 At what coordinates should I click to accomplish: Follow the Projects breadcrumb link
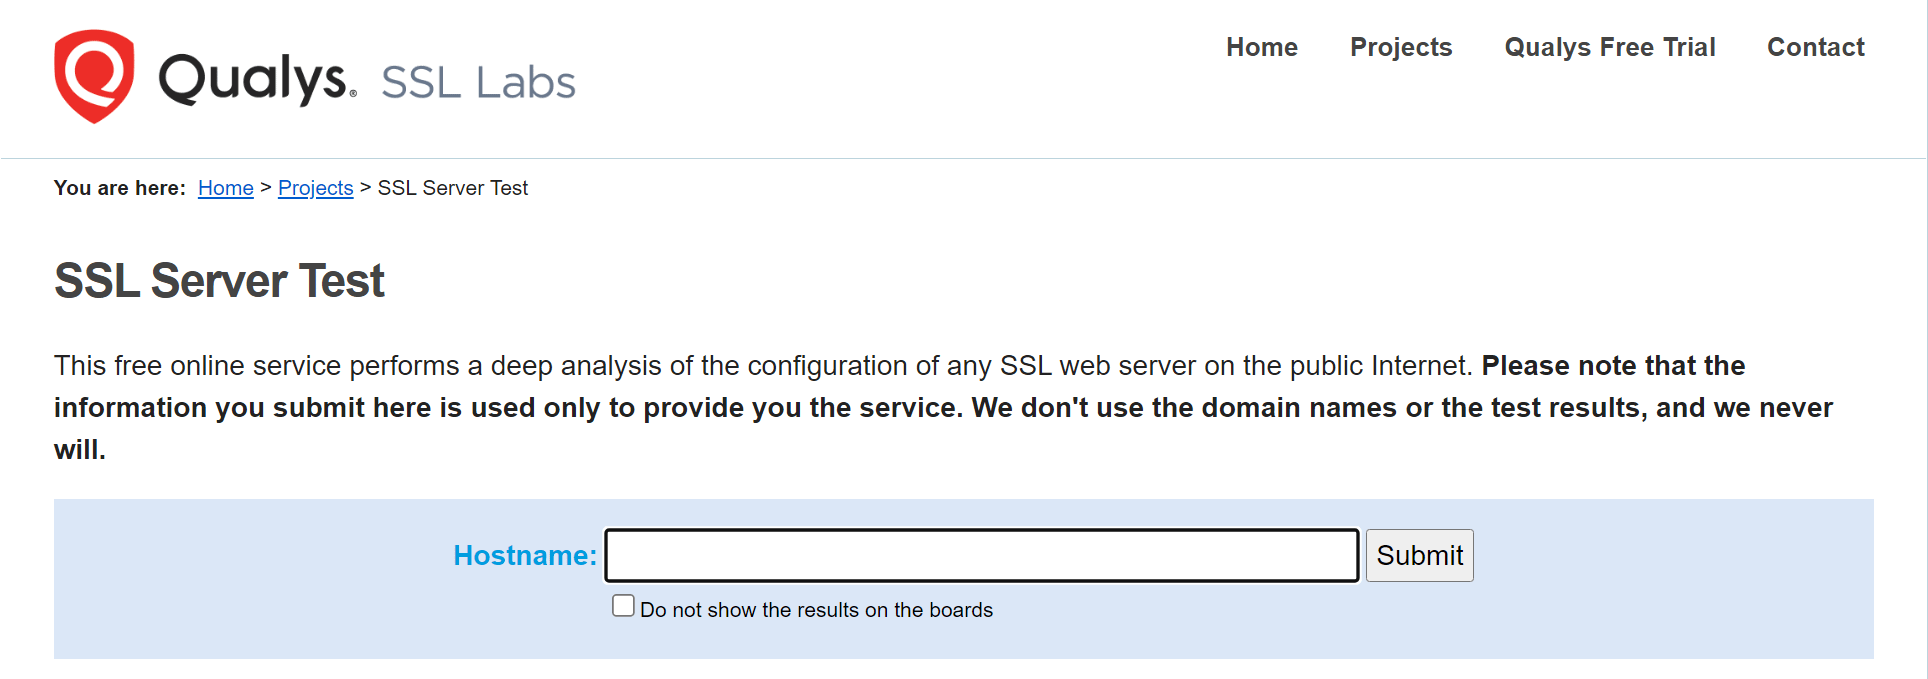(x=315, y=188)
